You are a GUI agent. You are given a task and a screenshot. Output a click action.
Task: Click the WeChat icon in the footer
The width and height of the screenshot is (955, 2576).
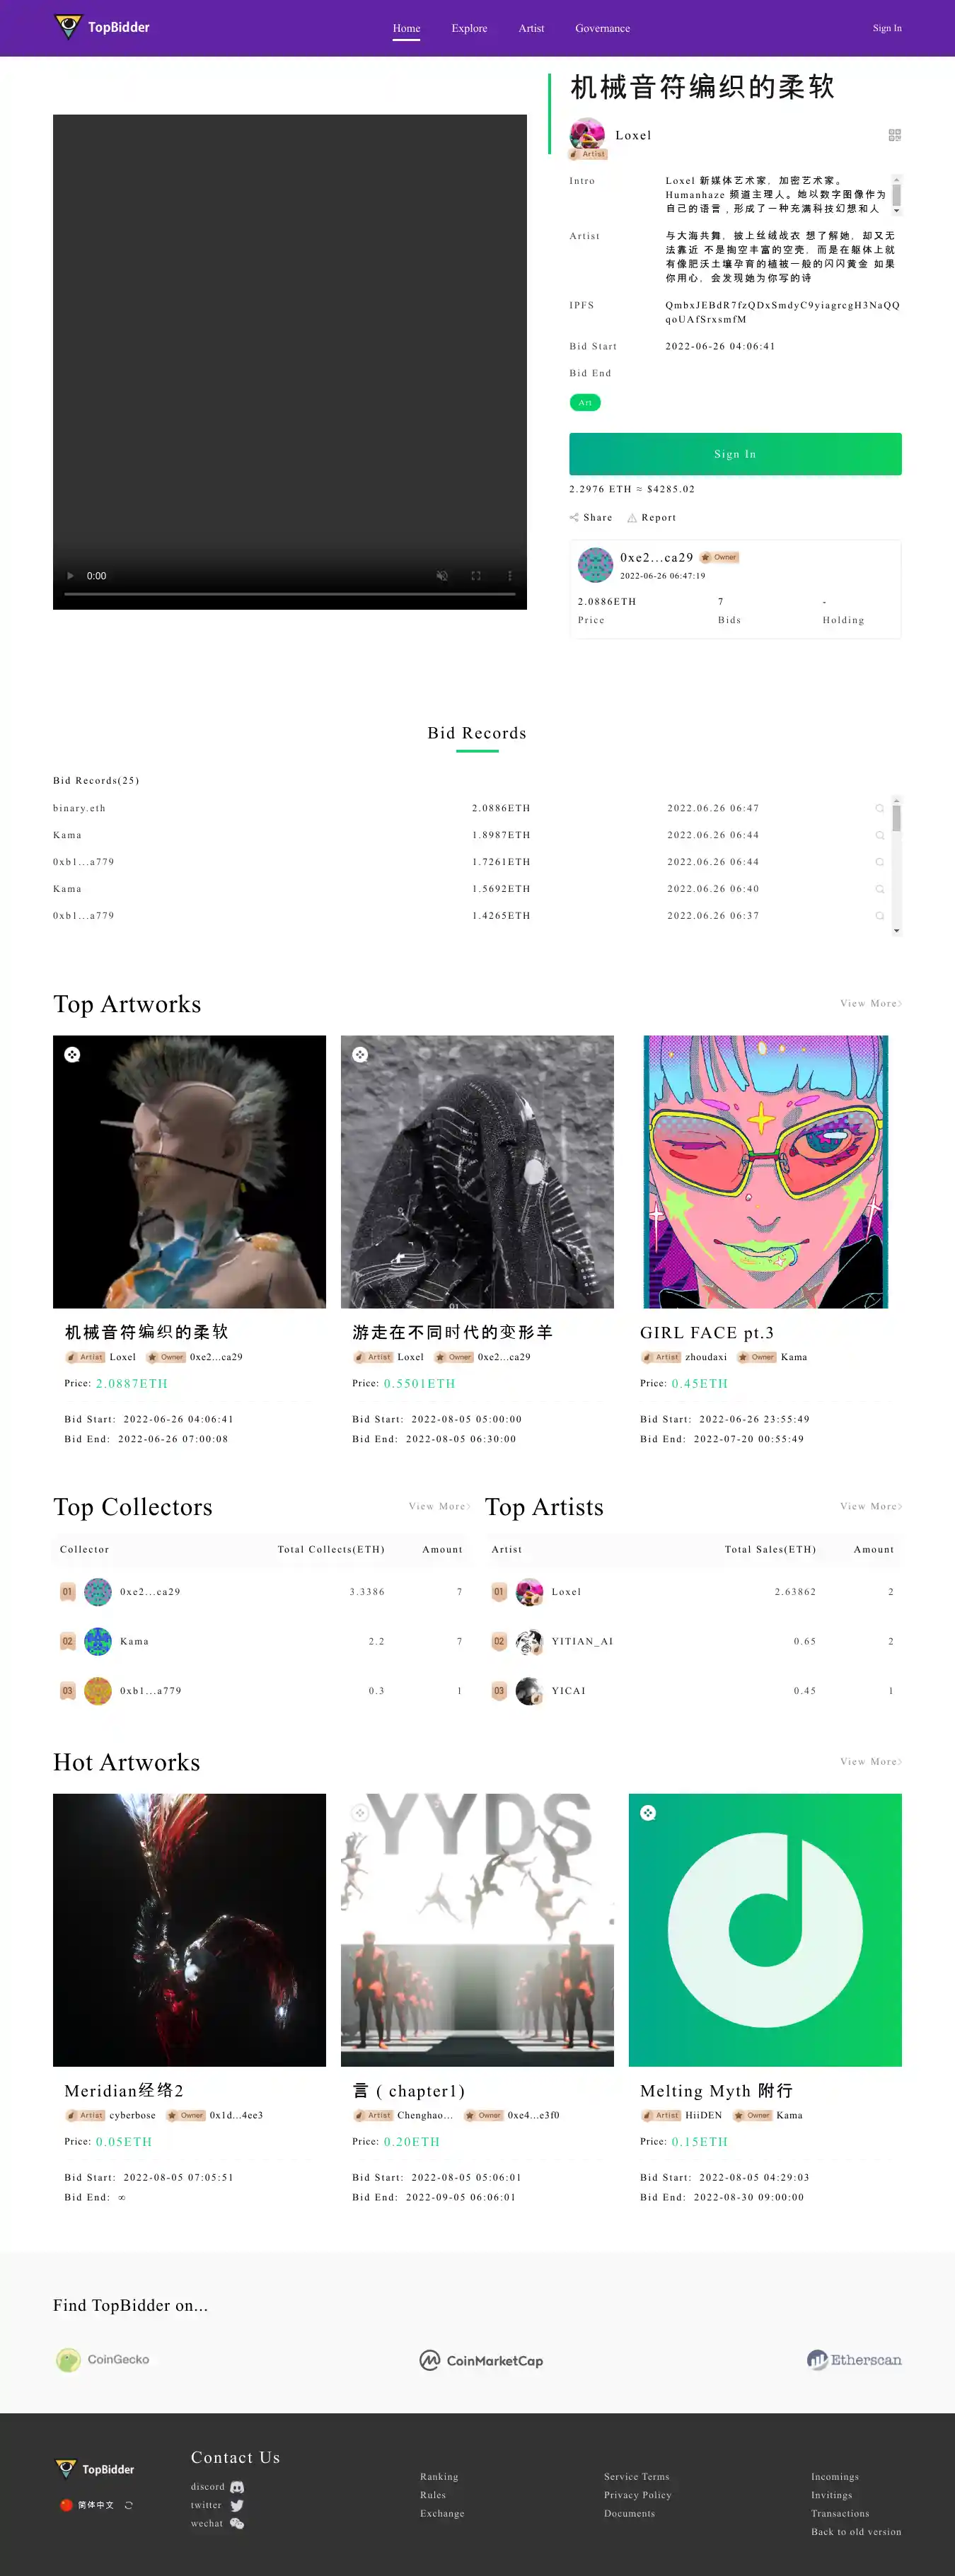(x=237, y=2524)
